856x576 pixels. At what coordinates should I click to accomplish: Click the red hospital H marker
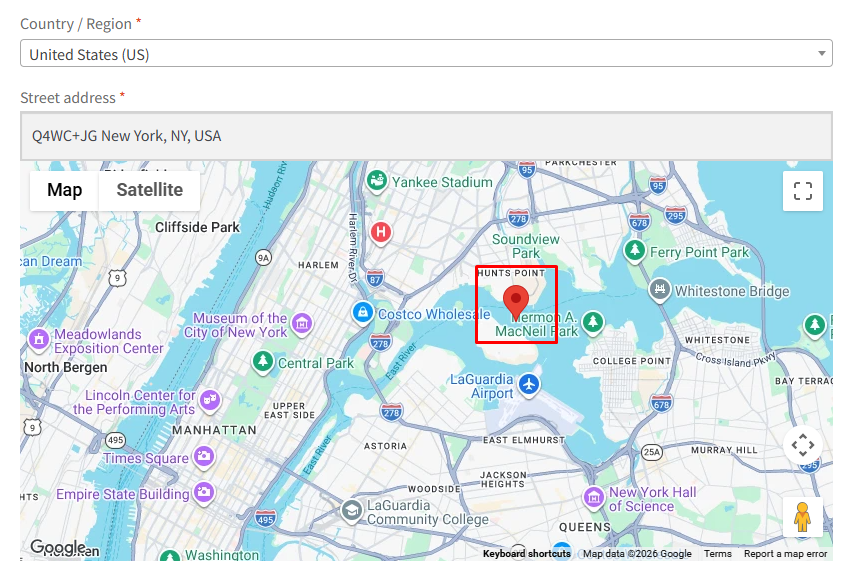click(381, 233)
